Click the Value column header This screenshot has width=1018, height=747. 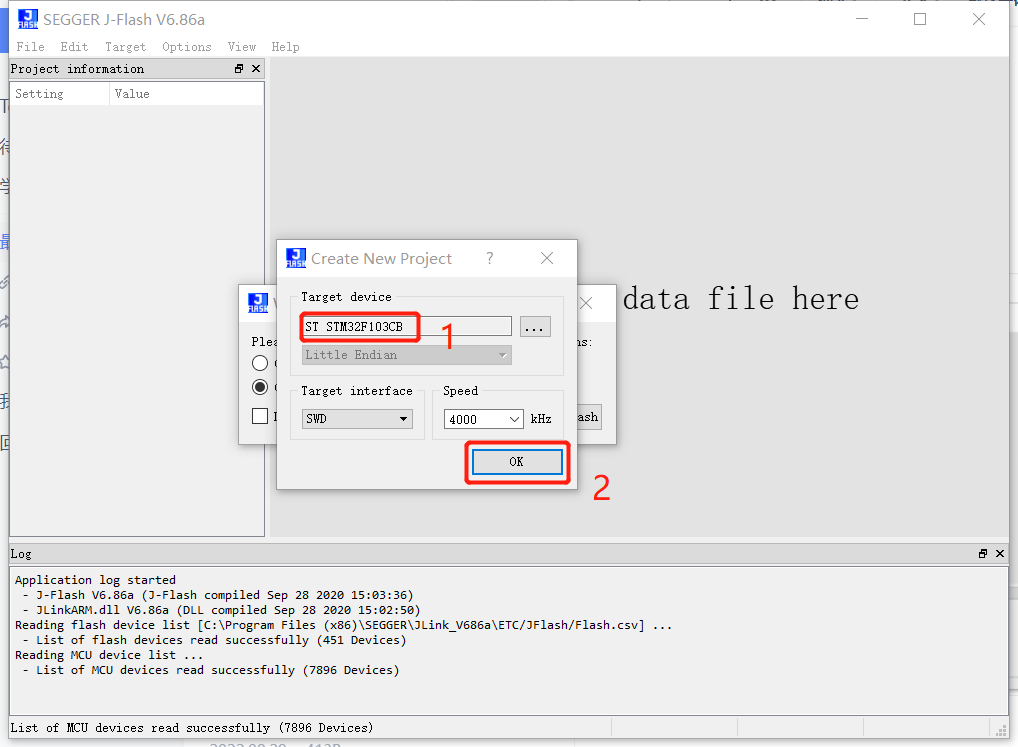coord(187,93)
